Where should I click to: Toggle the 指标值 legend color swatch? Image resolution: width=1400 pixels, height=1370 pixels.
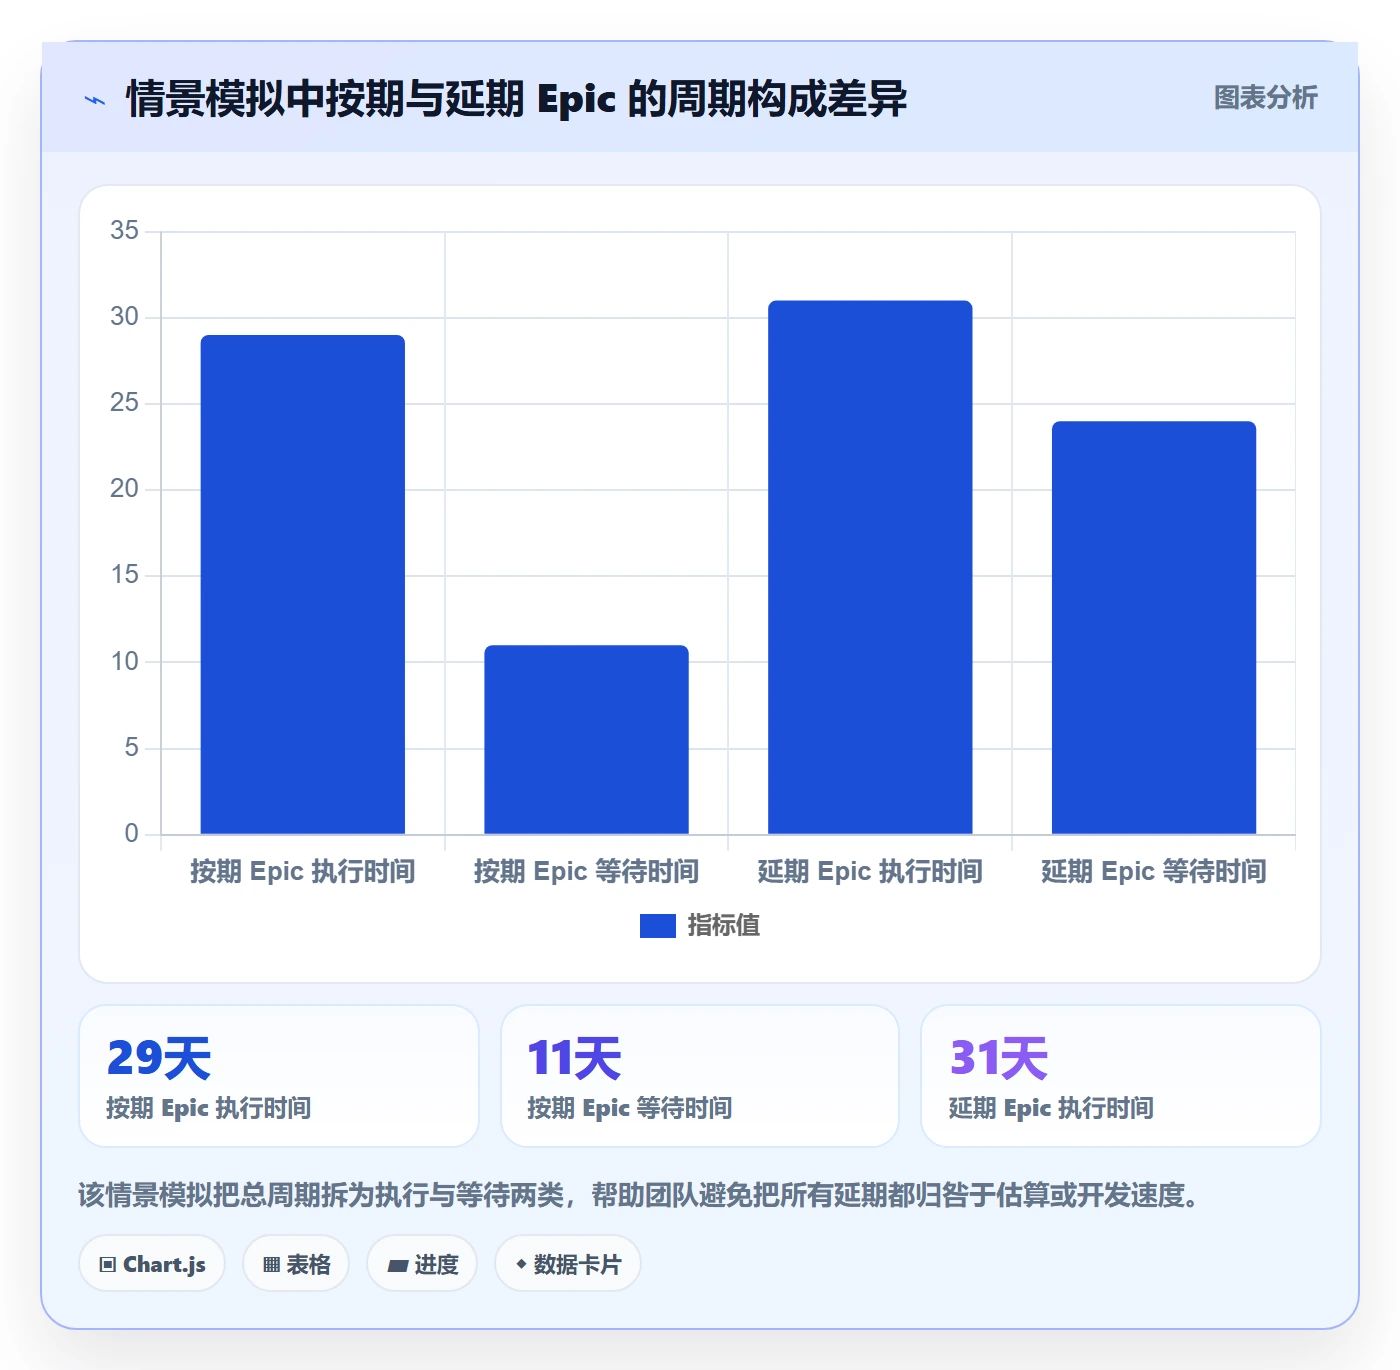point(657,926)
